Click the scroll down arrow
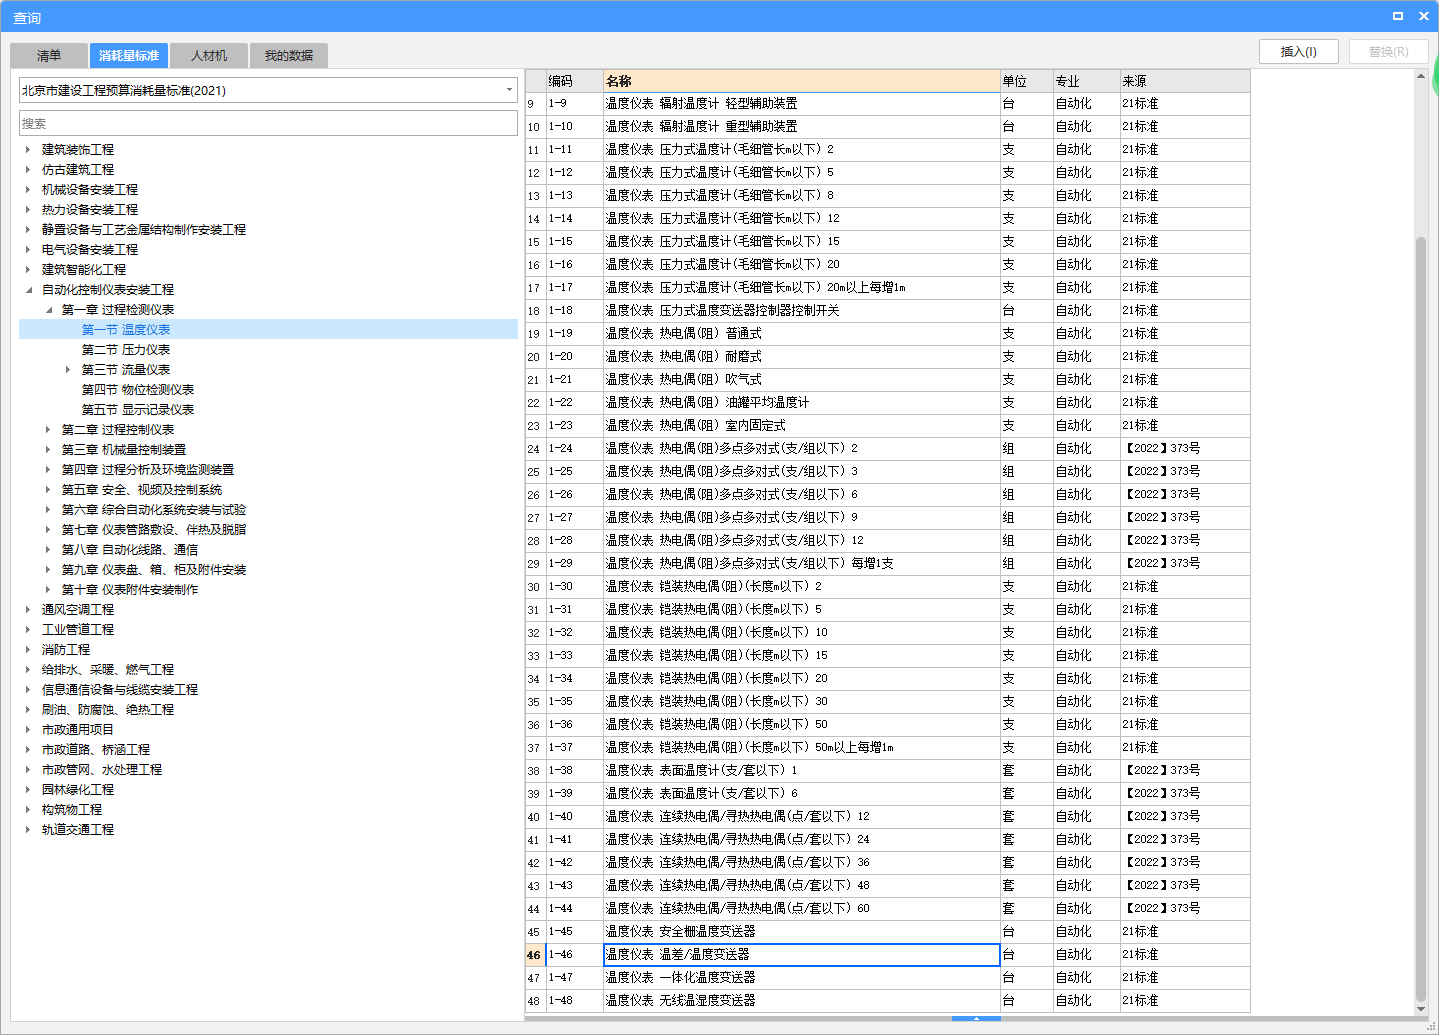This screenshot has width=1439, height=1035. [x=1421, y=1009]
